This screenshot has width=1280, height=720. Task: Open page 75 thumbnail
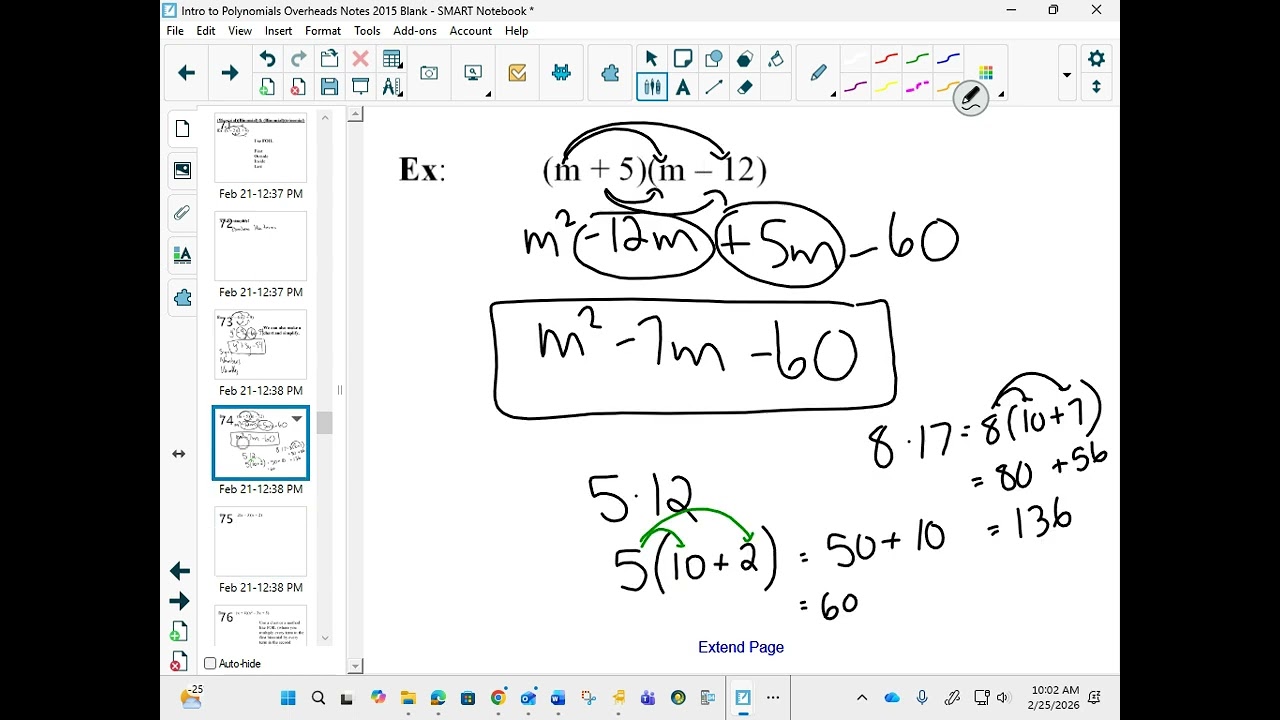261,542
